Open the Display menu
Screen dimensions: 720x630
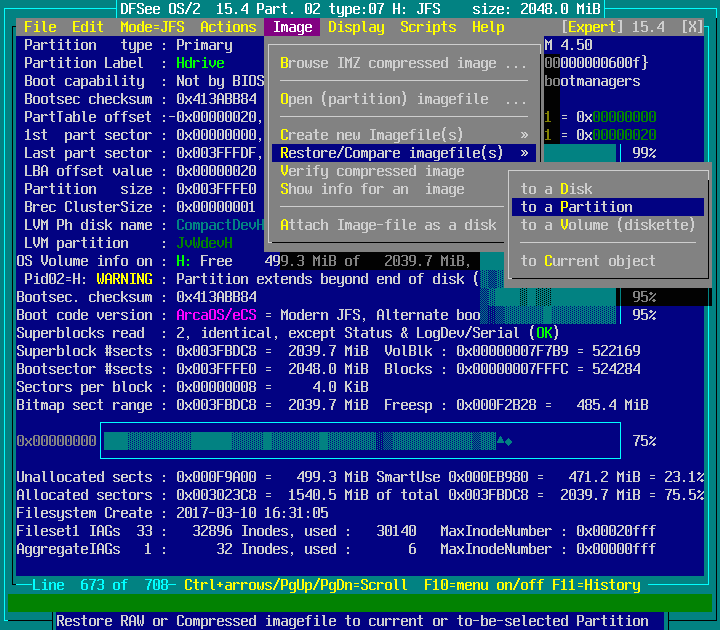point(356,27)
